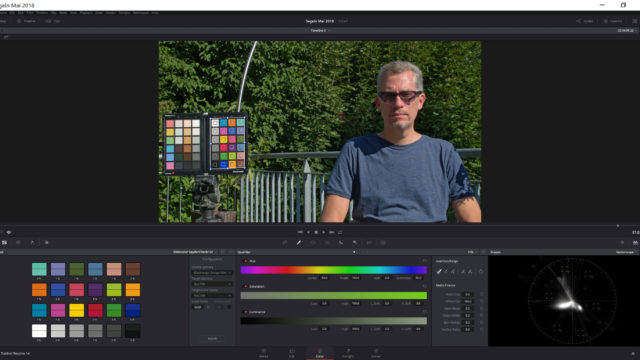Switch to the Color page tab
The height and width of the screenshot is (360, 640).
[x=320, y=353]
